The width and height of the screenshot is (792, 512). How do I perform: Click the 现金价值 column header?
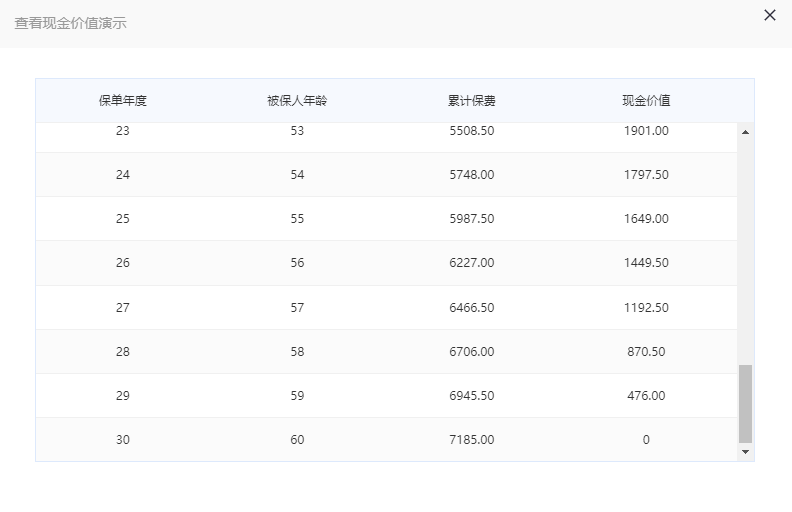pos(646,100)
